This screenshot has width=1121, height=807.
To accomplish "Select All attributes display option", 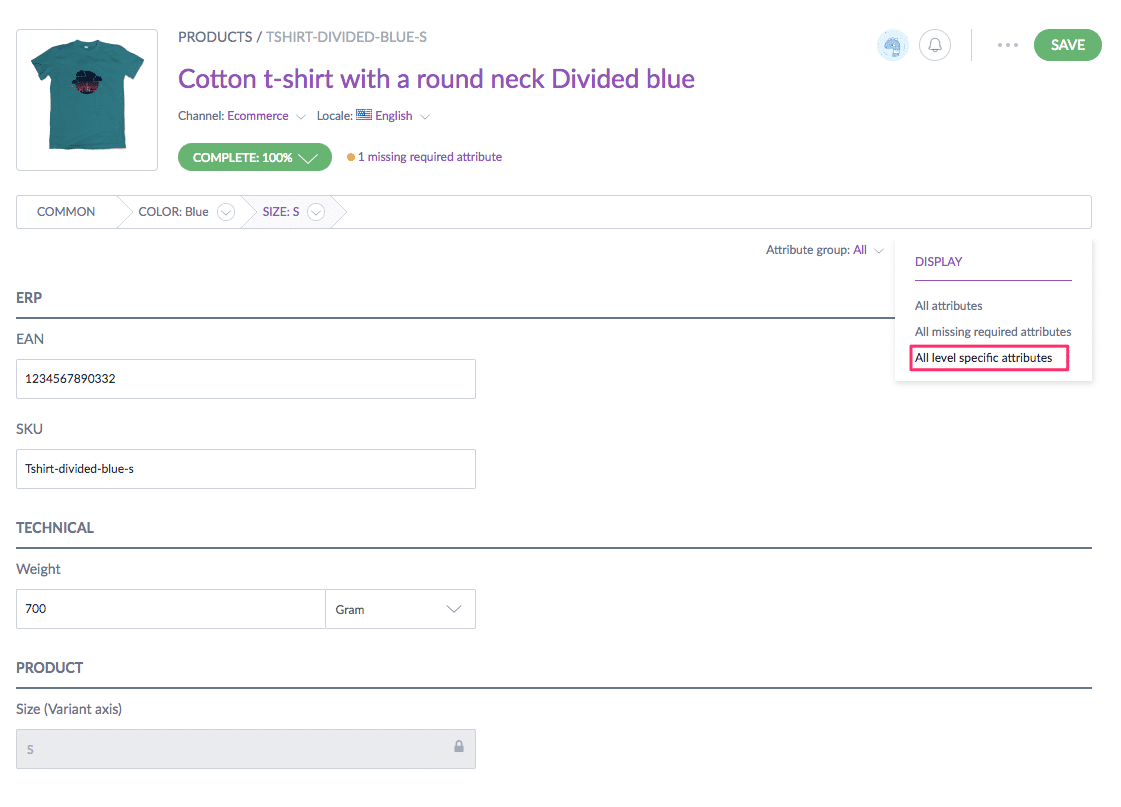I will click(x=948, y=306).
